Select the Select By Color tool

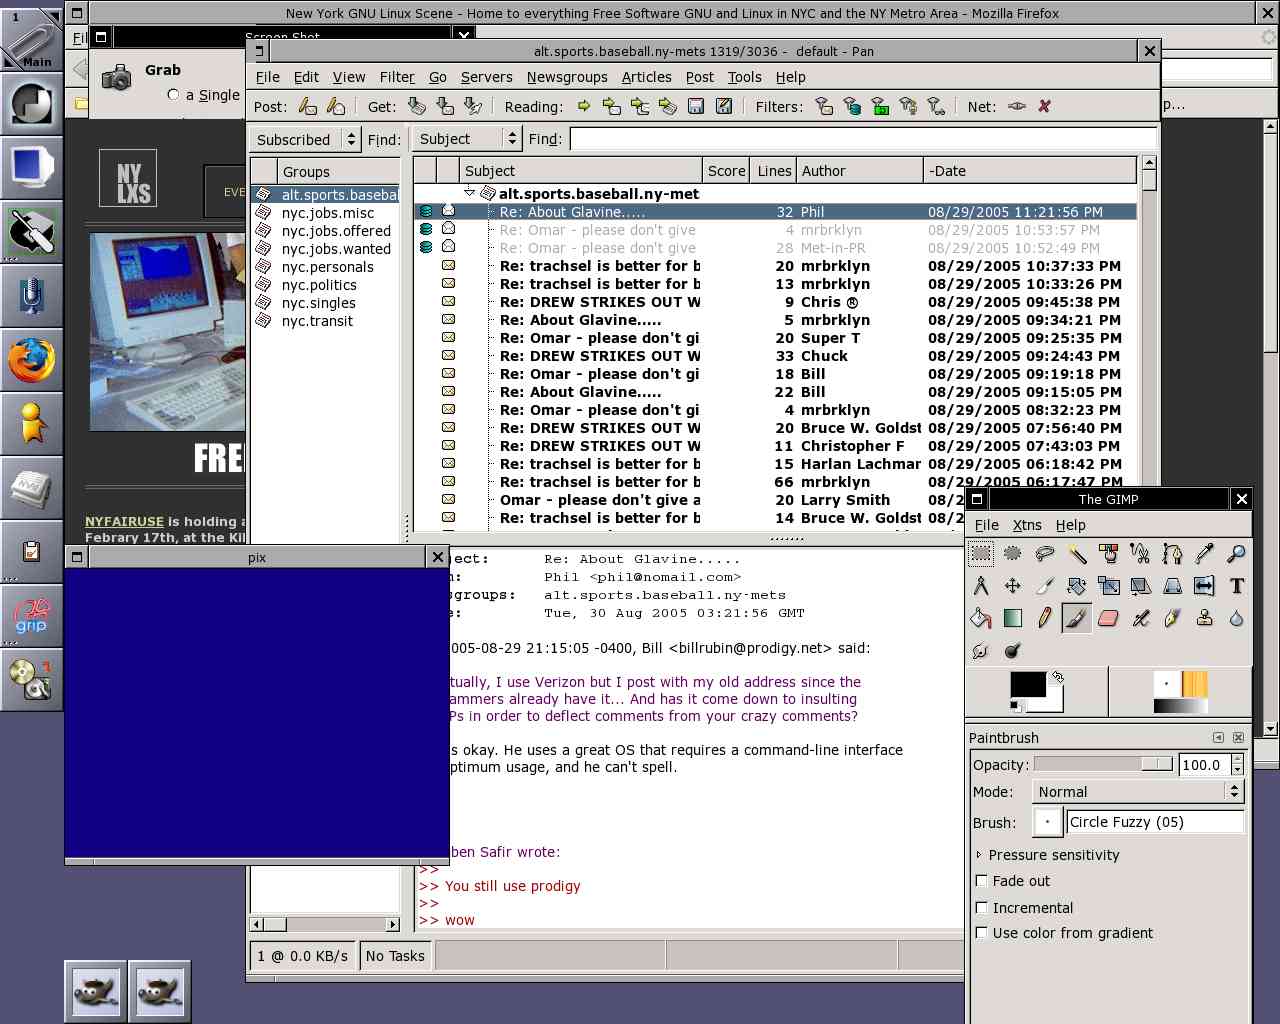[x=1108, y=553]
